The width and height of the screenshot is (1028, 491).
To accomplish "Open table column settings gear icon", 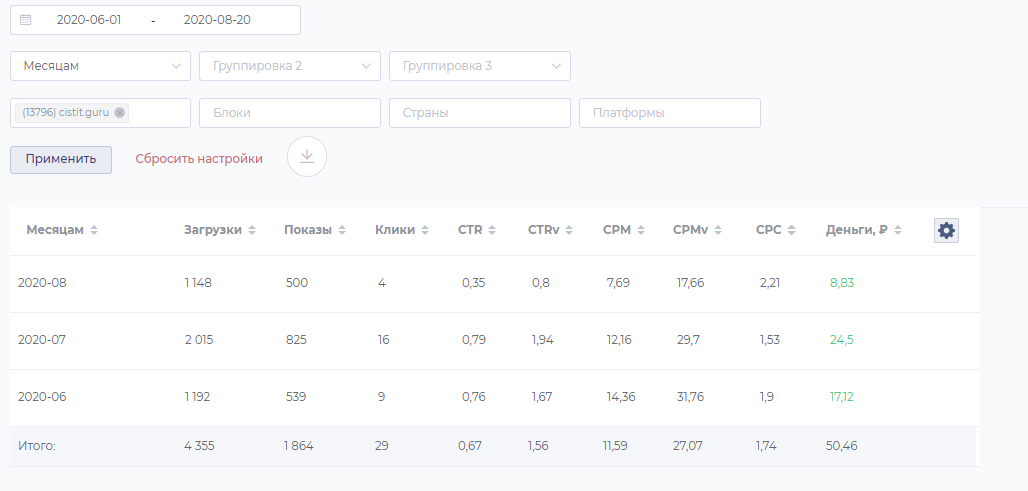I will click(x=946, y=230).
